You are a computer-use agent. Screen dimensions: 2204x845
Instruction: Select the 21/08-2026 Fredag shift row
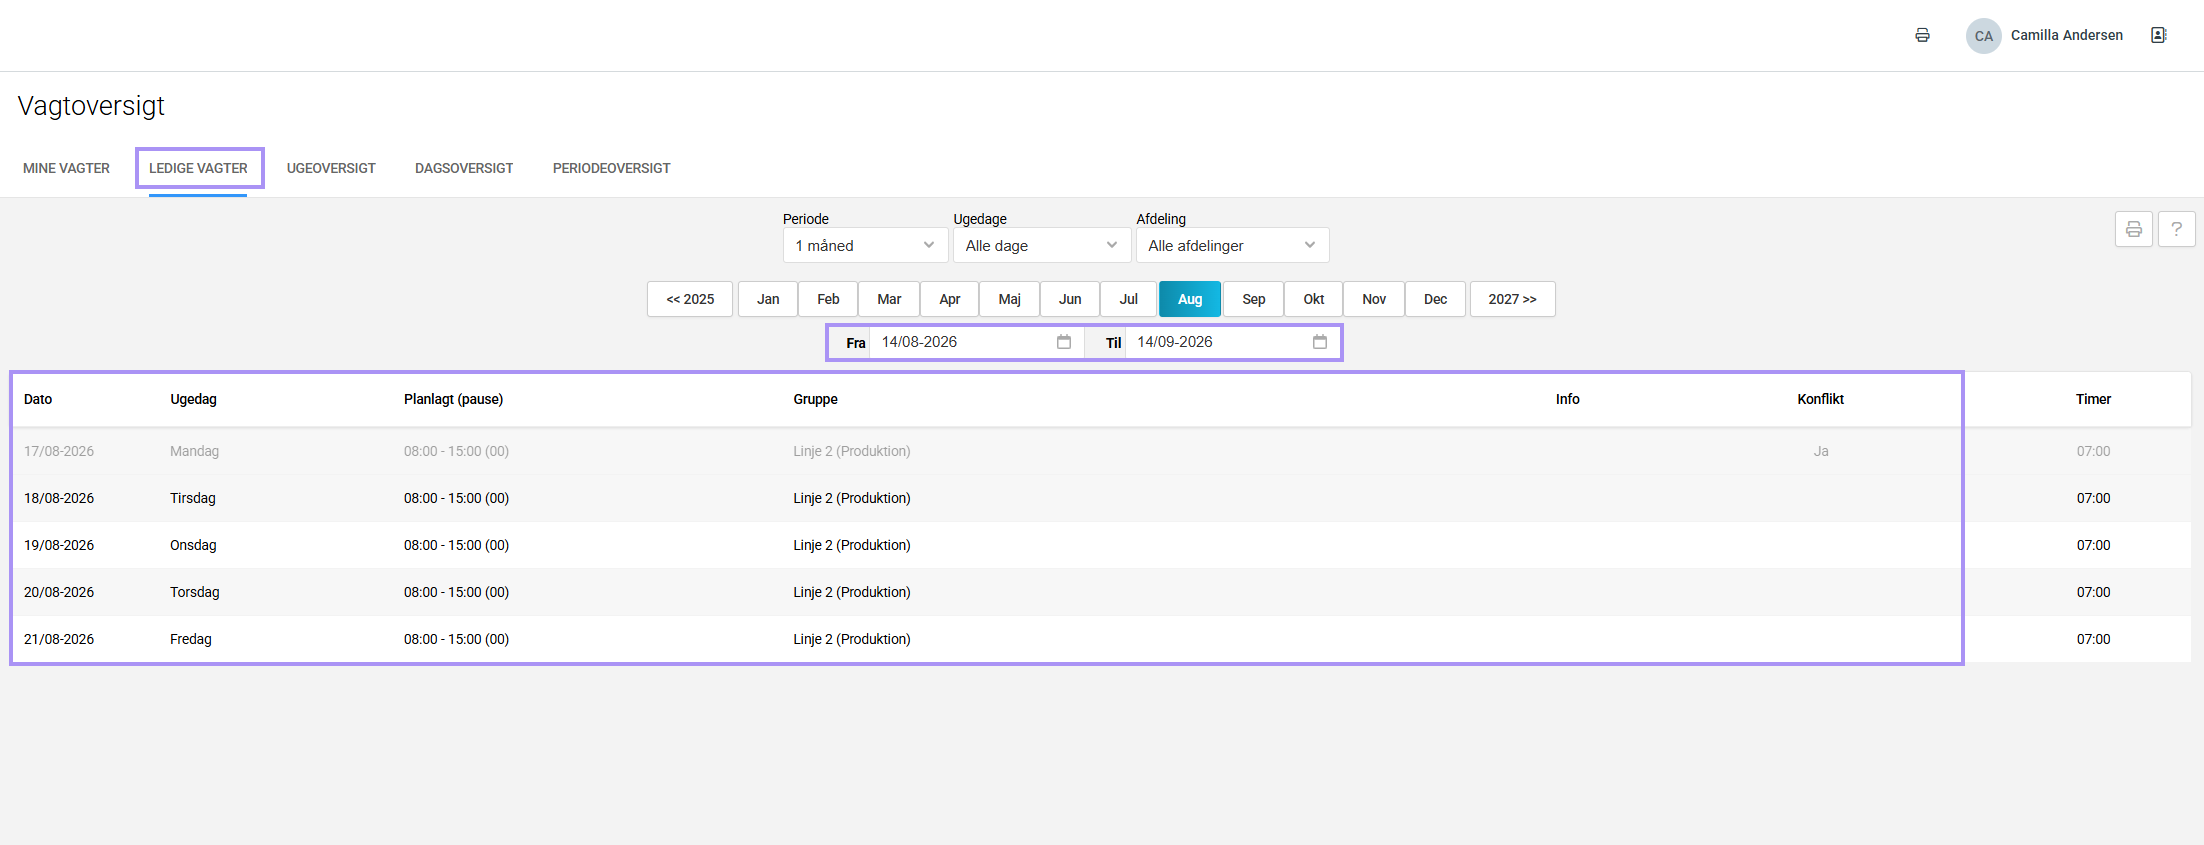pos(1101,639)
